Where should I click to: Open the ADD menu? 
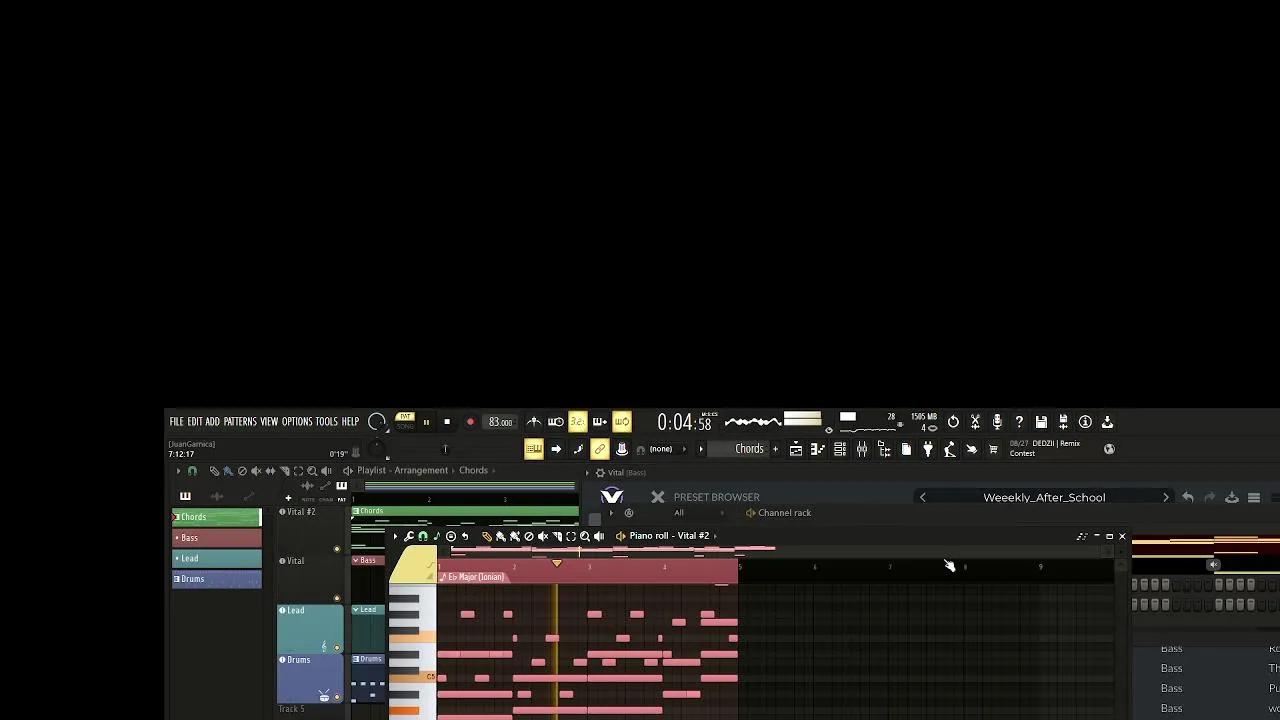(212, 422)
